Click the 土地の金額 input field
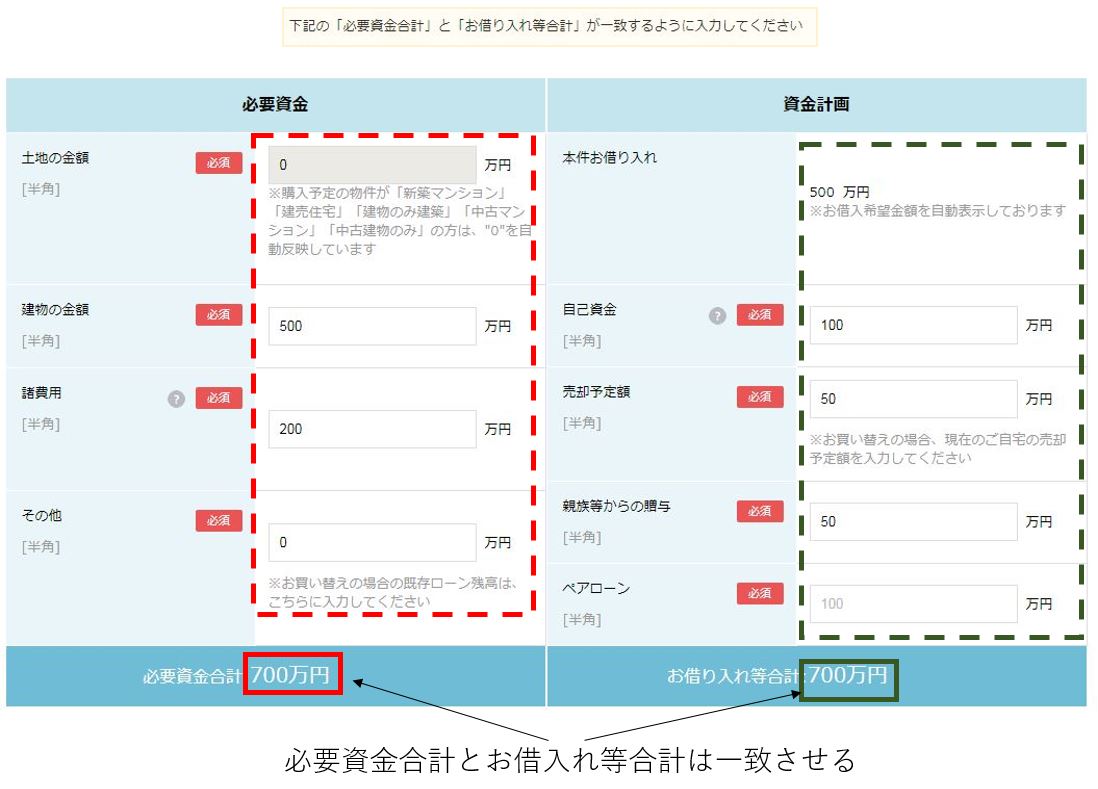Viewport: 1098px width, 789px height. tap(372, 165)
